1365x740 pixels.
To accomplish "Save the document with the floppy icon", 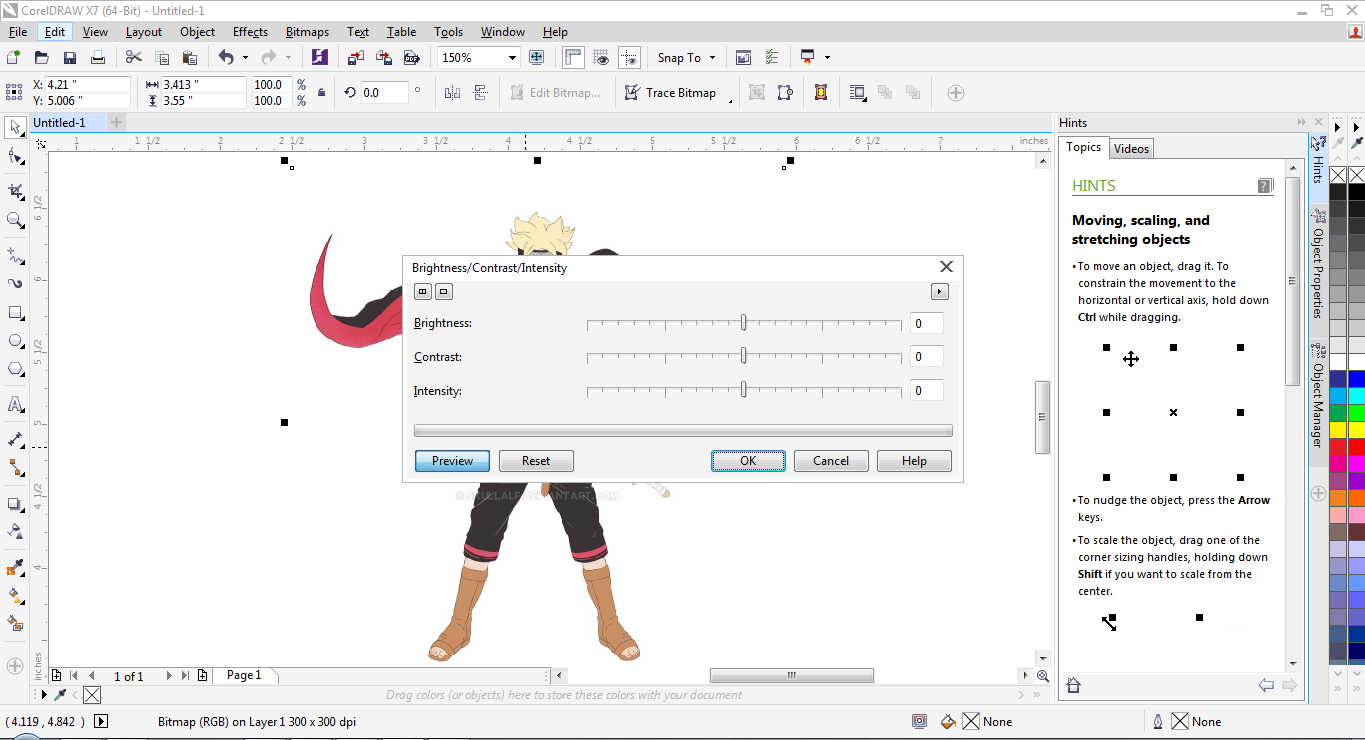I will tap(70, 58).
